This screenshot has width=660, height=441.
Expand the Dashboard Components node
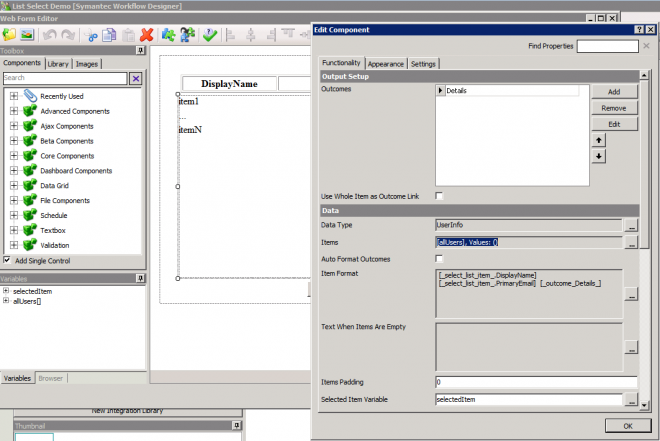click(14, 170)
